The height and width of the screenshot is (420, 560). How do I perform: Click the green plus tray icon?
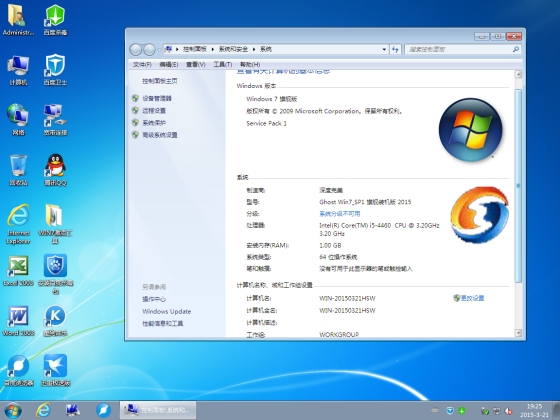(461, 411)
